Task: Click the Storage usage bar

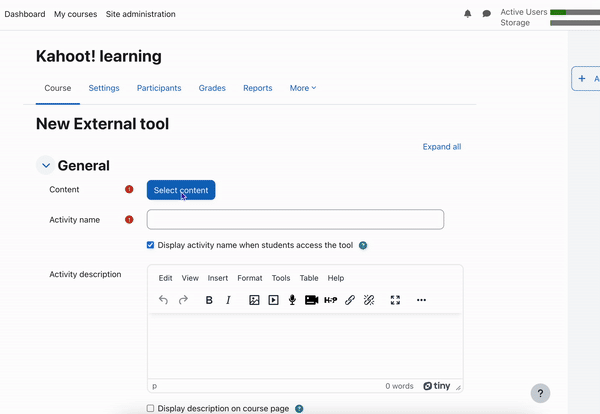Action: click(575, 23)
